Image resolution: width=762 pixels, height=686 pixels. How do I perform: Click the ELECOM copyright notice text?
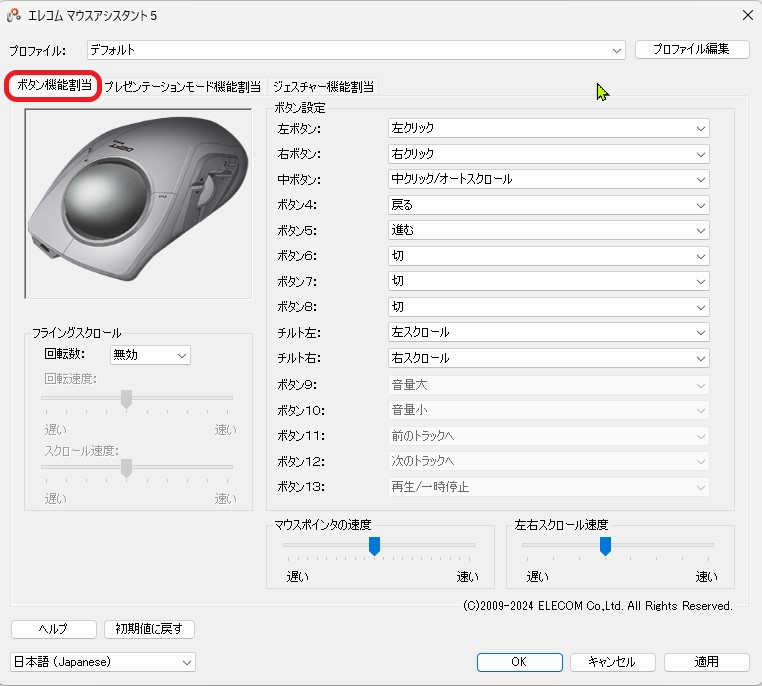597,606
